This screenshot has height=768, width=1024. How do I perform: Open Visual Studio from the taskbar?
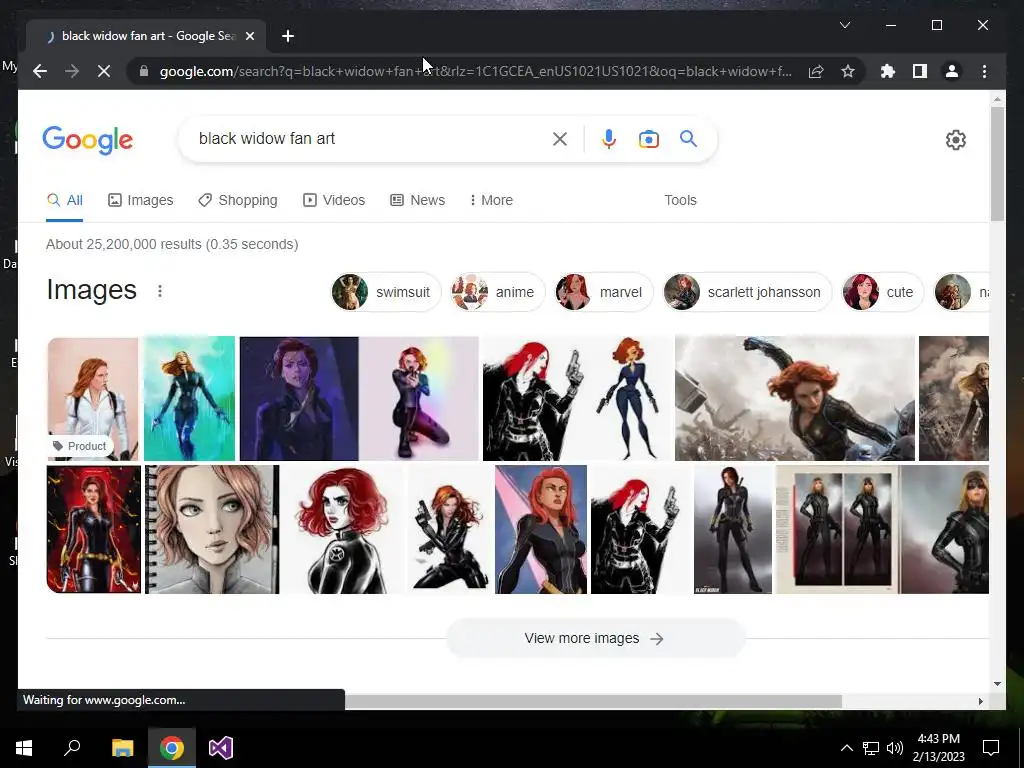(221, 747)
